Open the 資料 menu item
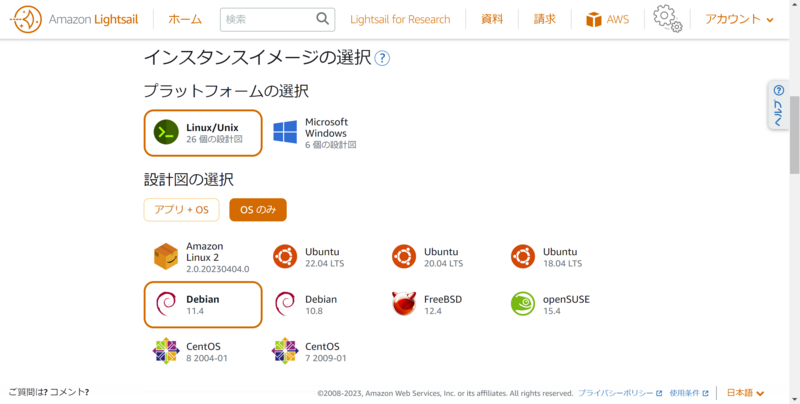 492,19
